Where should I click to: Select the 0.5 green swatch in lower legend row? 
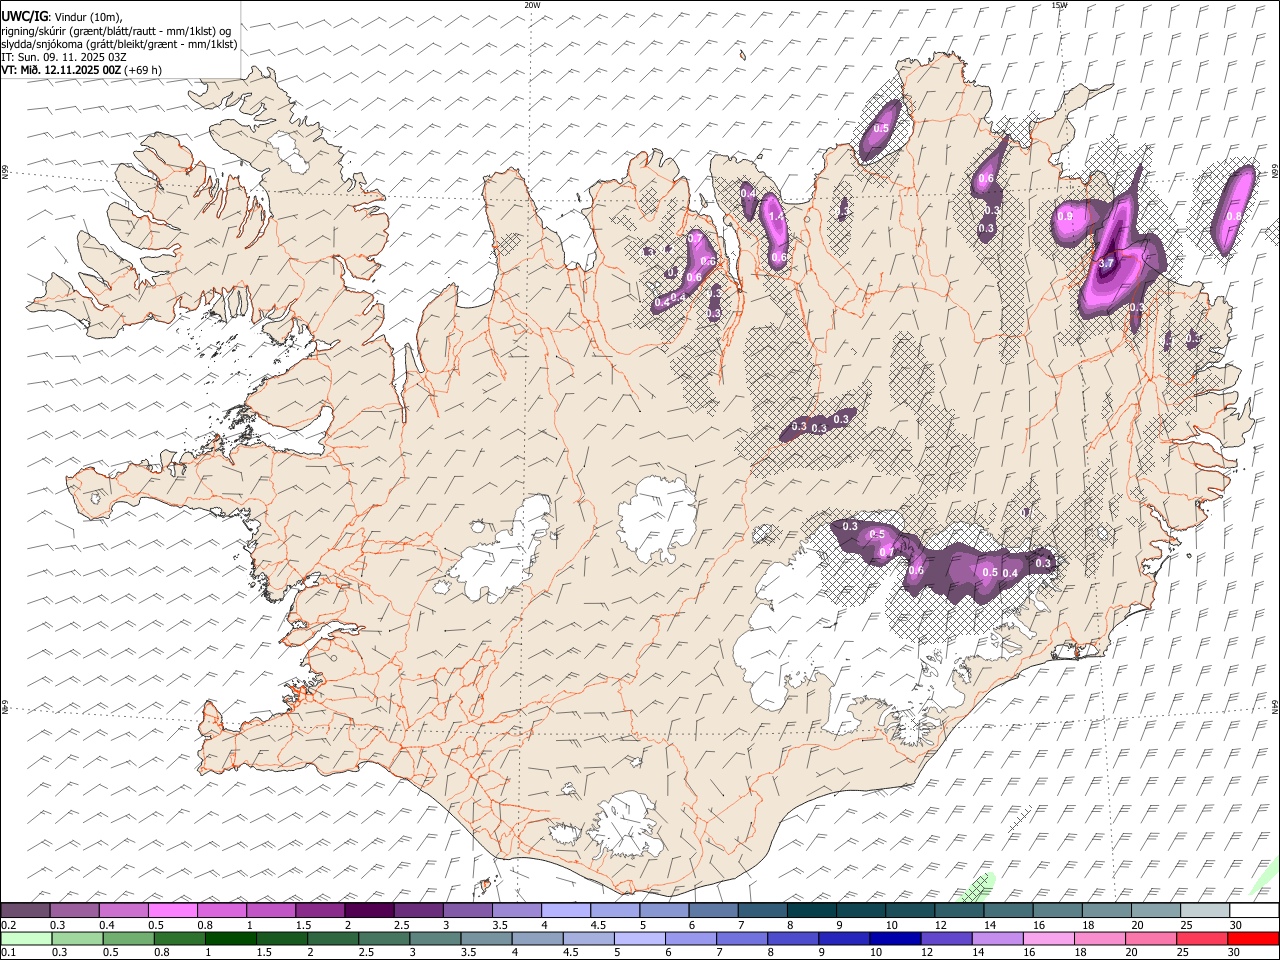[128, 938]
